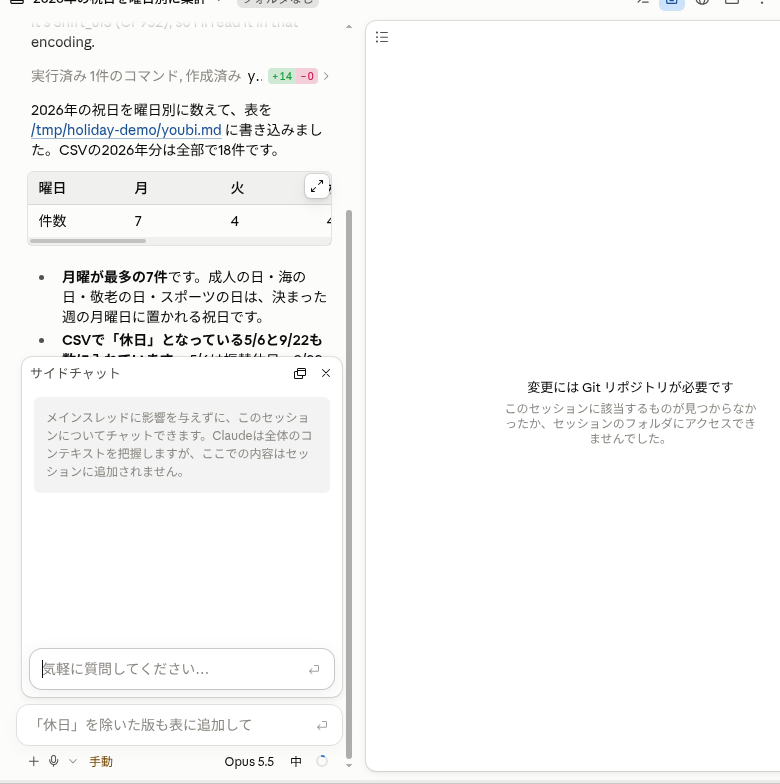Click the scroll-up arrow of chat scrollbar
The height and width of the screenshot is (784, 780).
tap(349, 26)
